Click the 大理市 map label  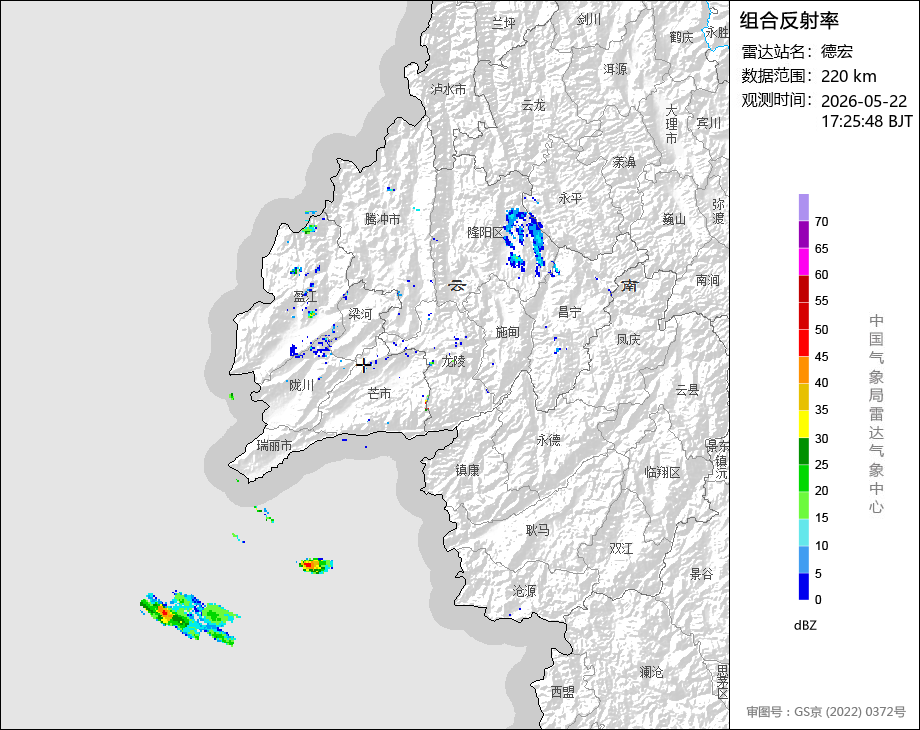coord(671,124)
